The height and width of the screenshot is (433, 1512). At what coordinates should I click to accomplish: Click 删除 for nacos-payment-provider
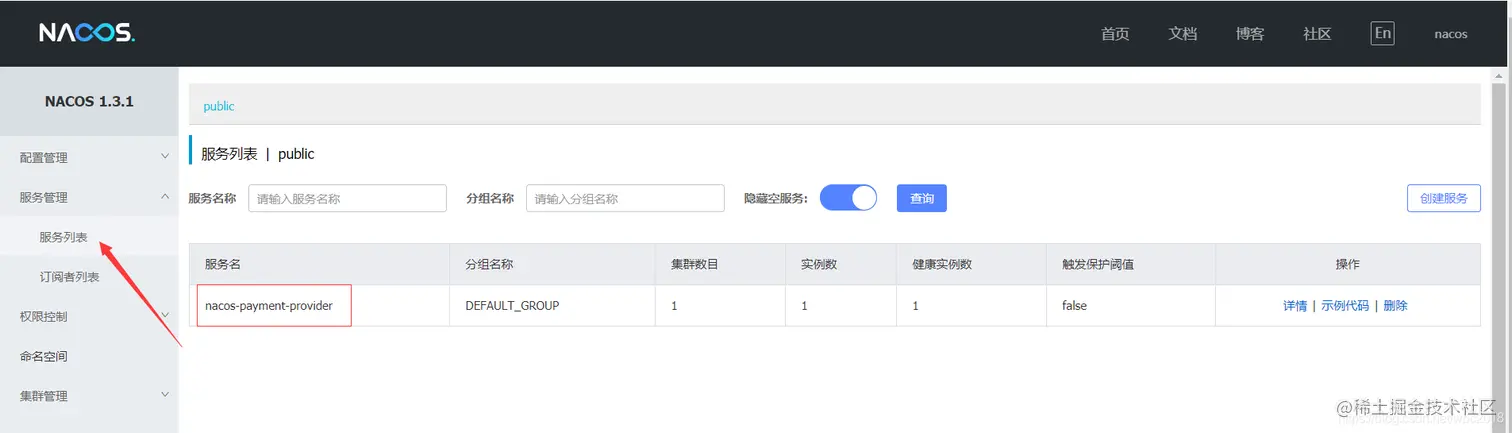1395,306
